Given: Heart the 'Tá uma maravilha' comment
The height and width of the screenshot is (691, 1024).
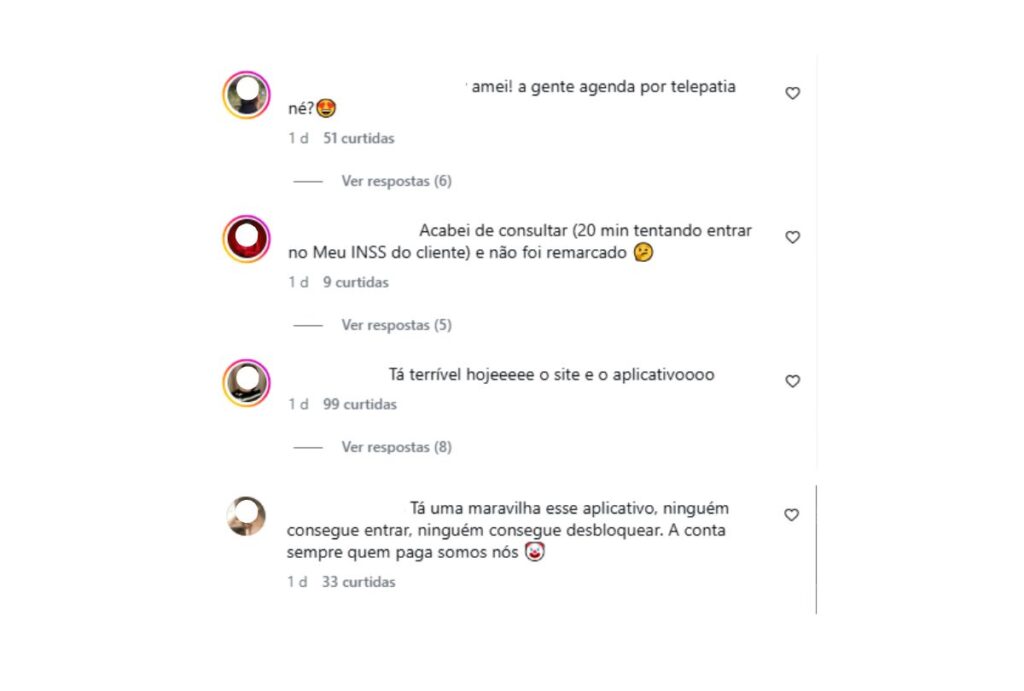Looking at the screenshot, I should click(792, 515).
